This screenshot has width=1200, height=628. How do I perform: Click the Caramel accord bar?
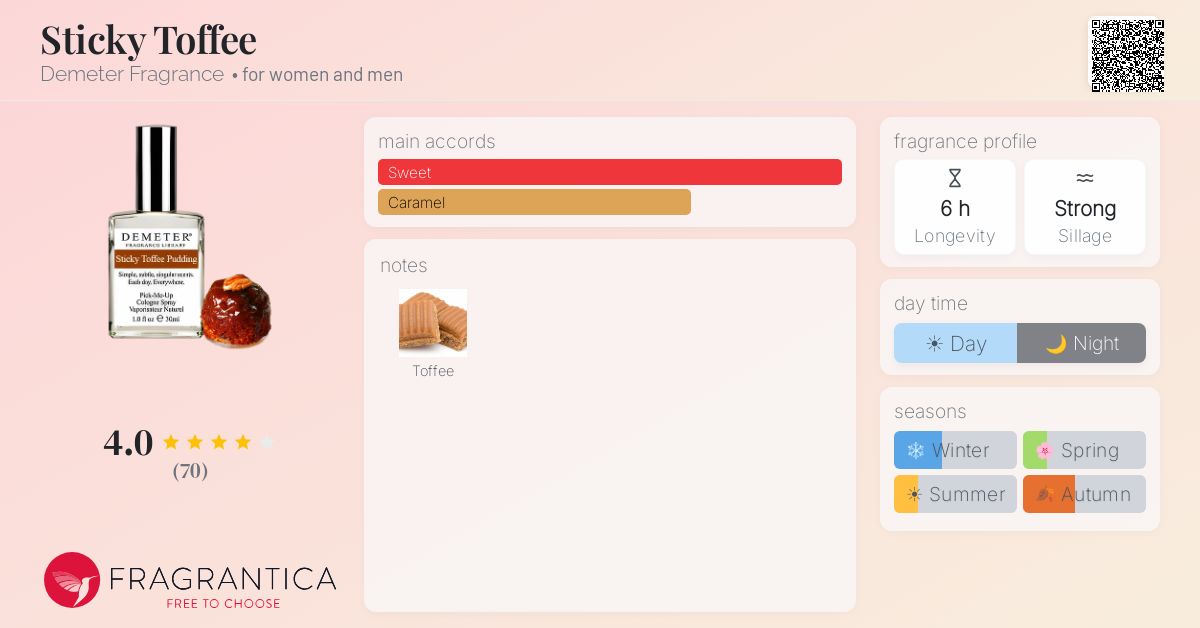tap(534, 202)
